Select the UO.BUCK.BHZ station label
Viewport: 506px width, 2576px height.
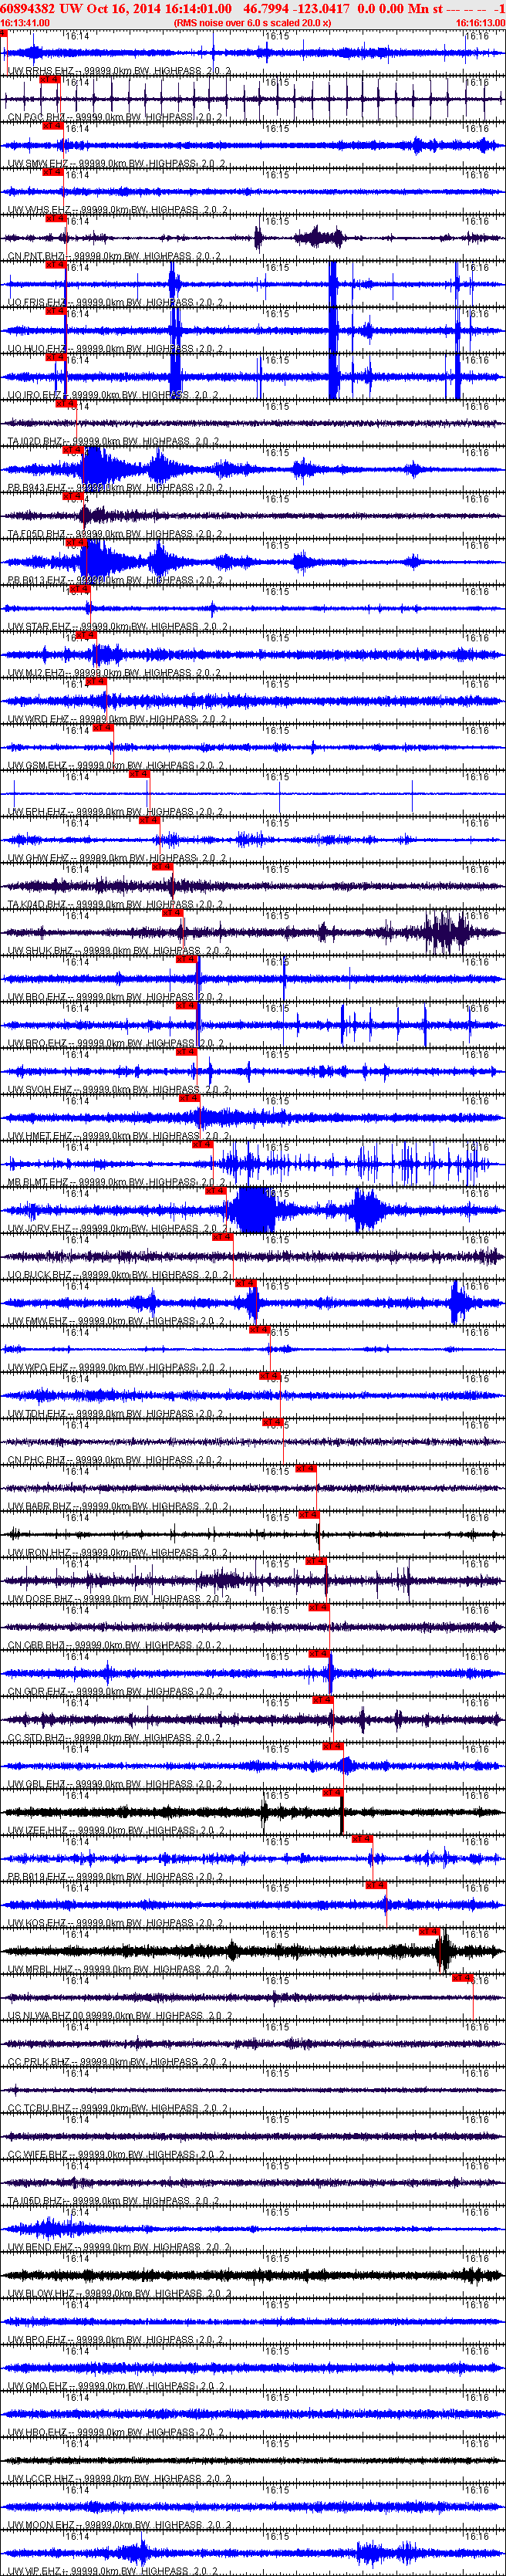pyautogui.click(x=41, y=1275)
